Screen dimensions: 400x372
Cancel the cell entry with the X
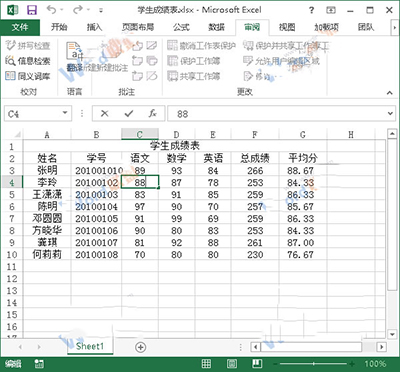click(105, 114)
